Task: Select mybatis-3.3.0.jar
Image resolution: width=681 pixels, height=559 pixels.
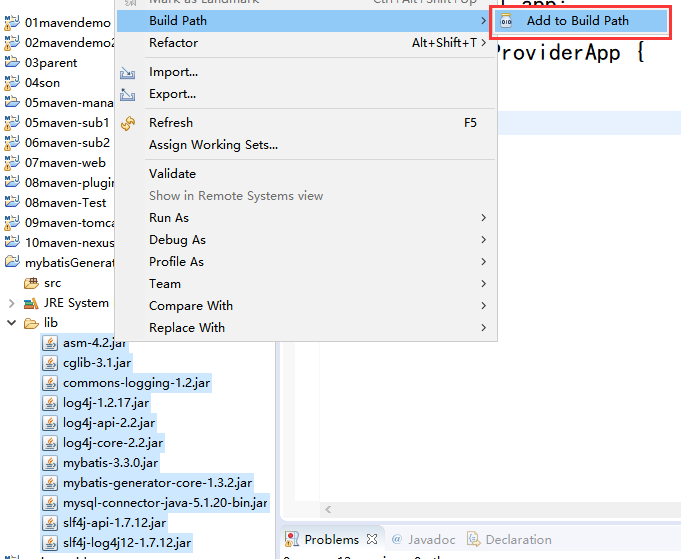Action: pyautogui.click(x=110, y=463)
